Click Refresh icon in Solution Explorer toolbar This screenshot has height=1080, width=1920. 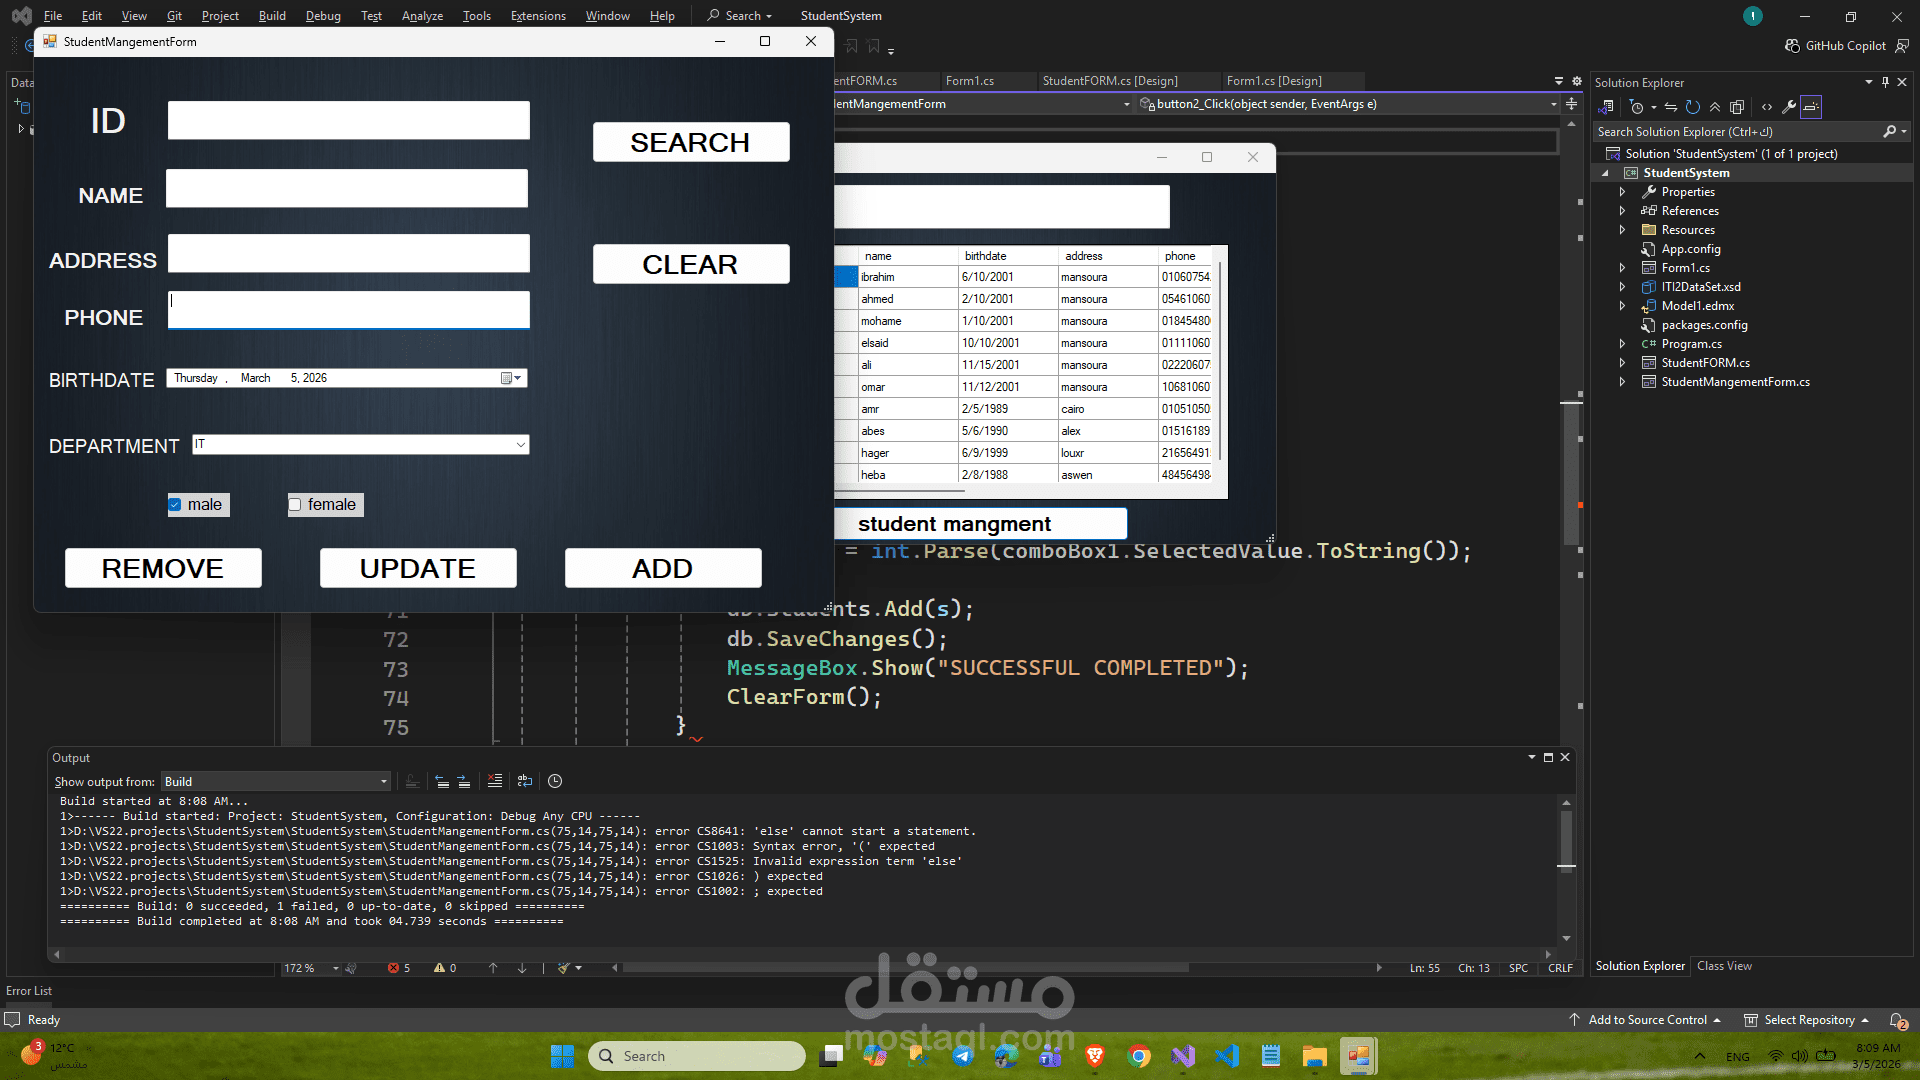pyautogui.click(x=1692, y=107)
